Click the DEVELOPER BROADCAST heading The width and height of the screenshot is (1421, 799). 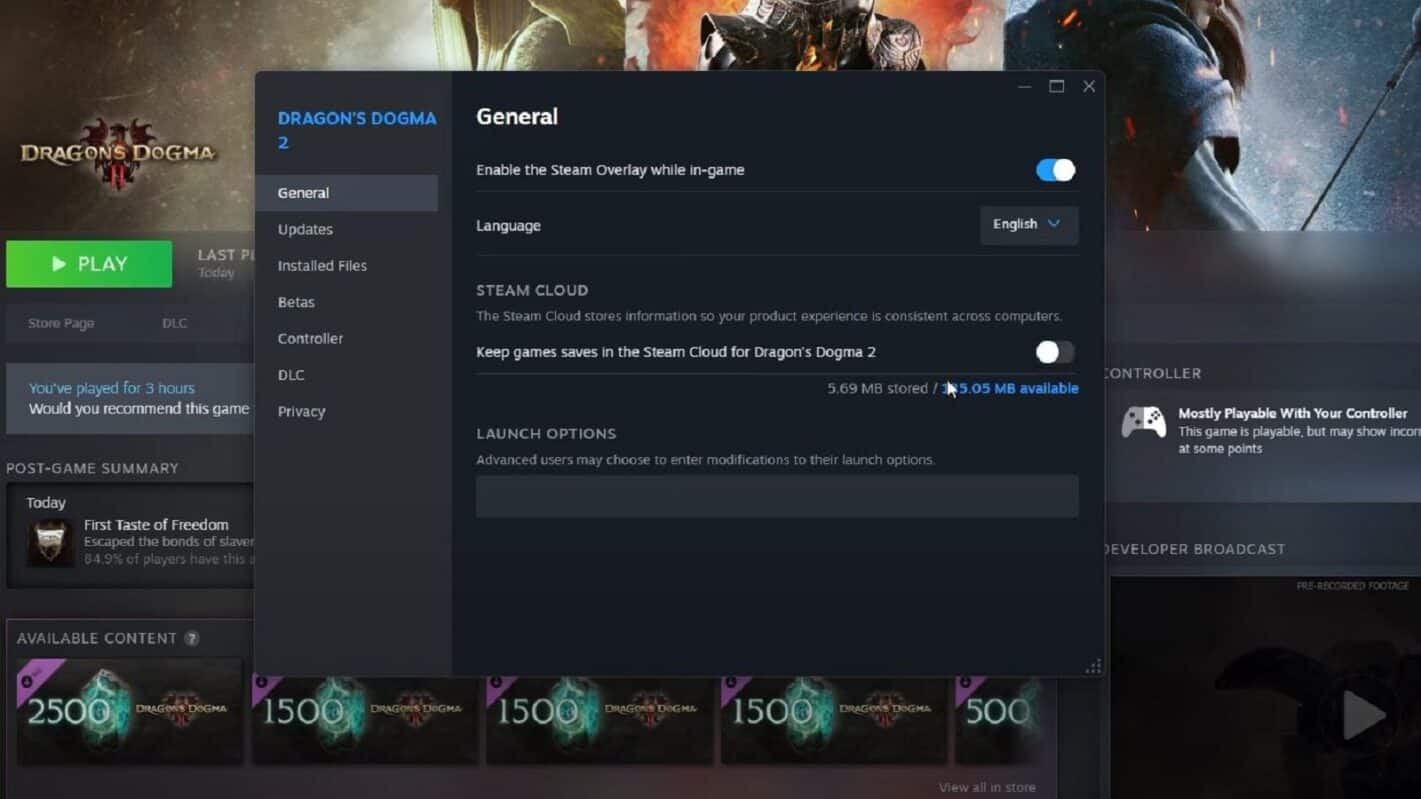click(x=1193, y=549)
